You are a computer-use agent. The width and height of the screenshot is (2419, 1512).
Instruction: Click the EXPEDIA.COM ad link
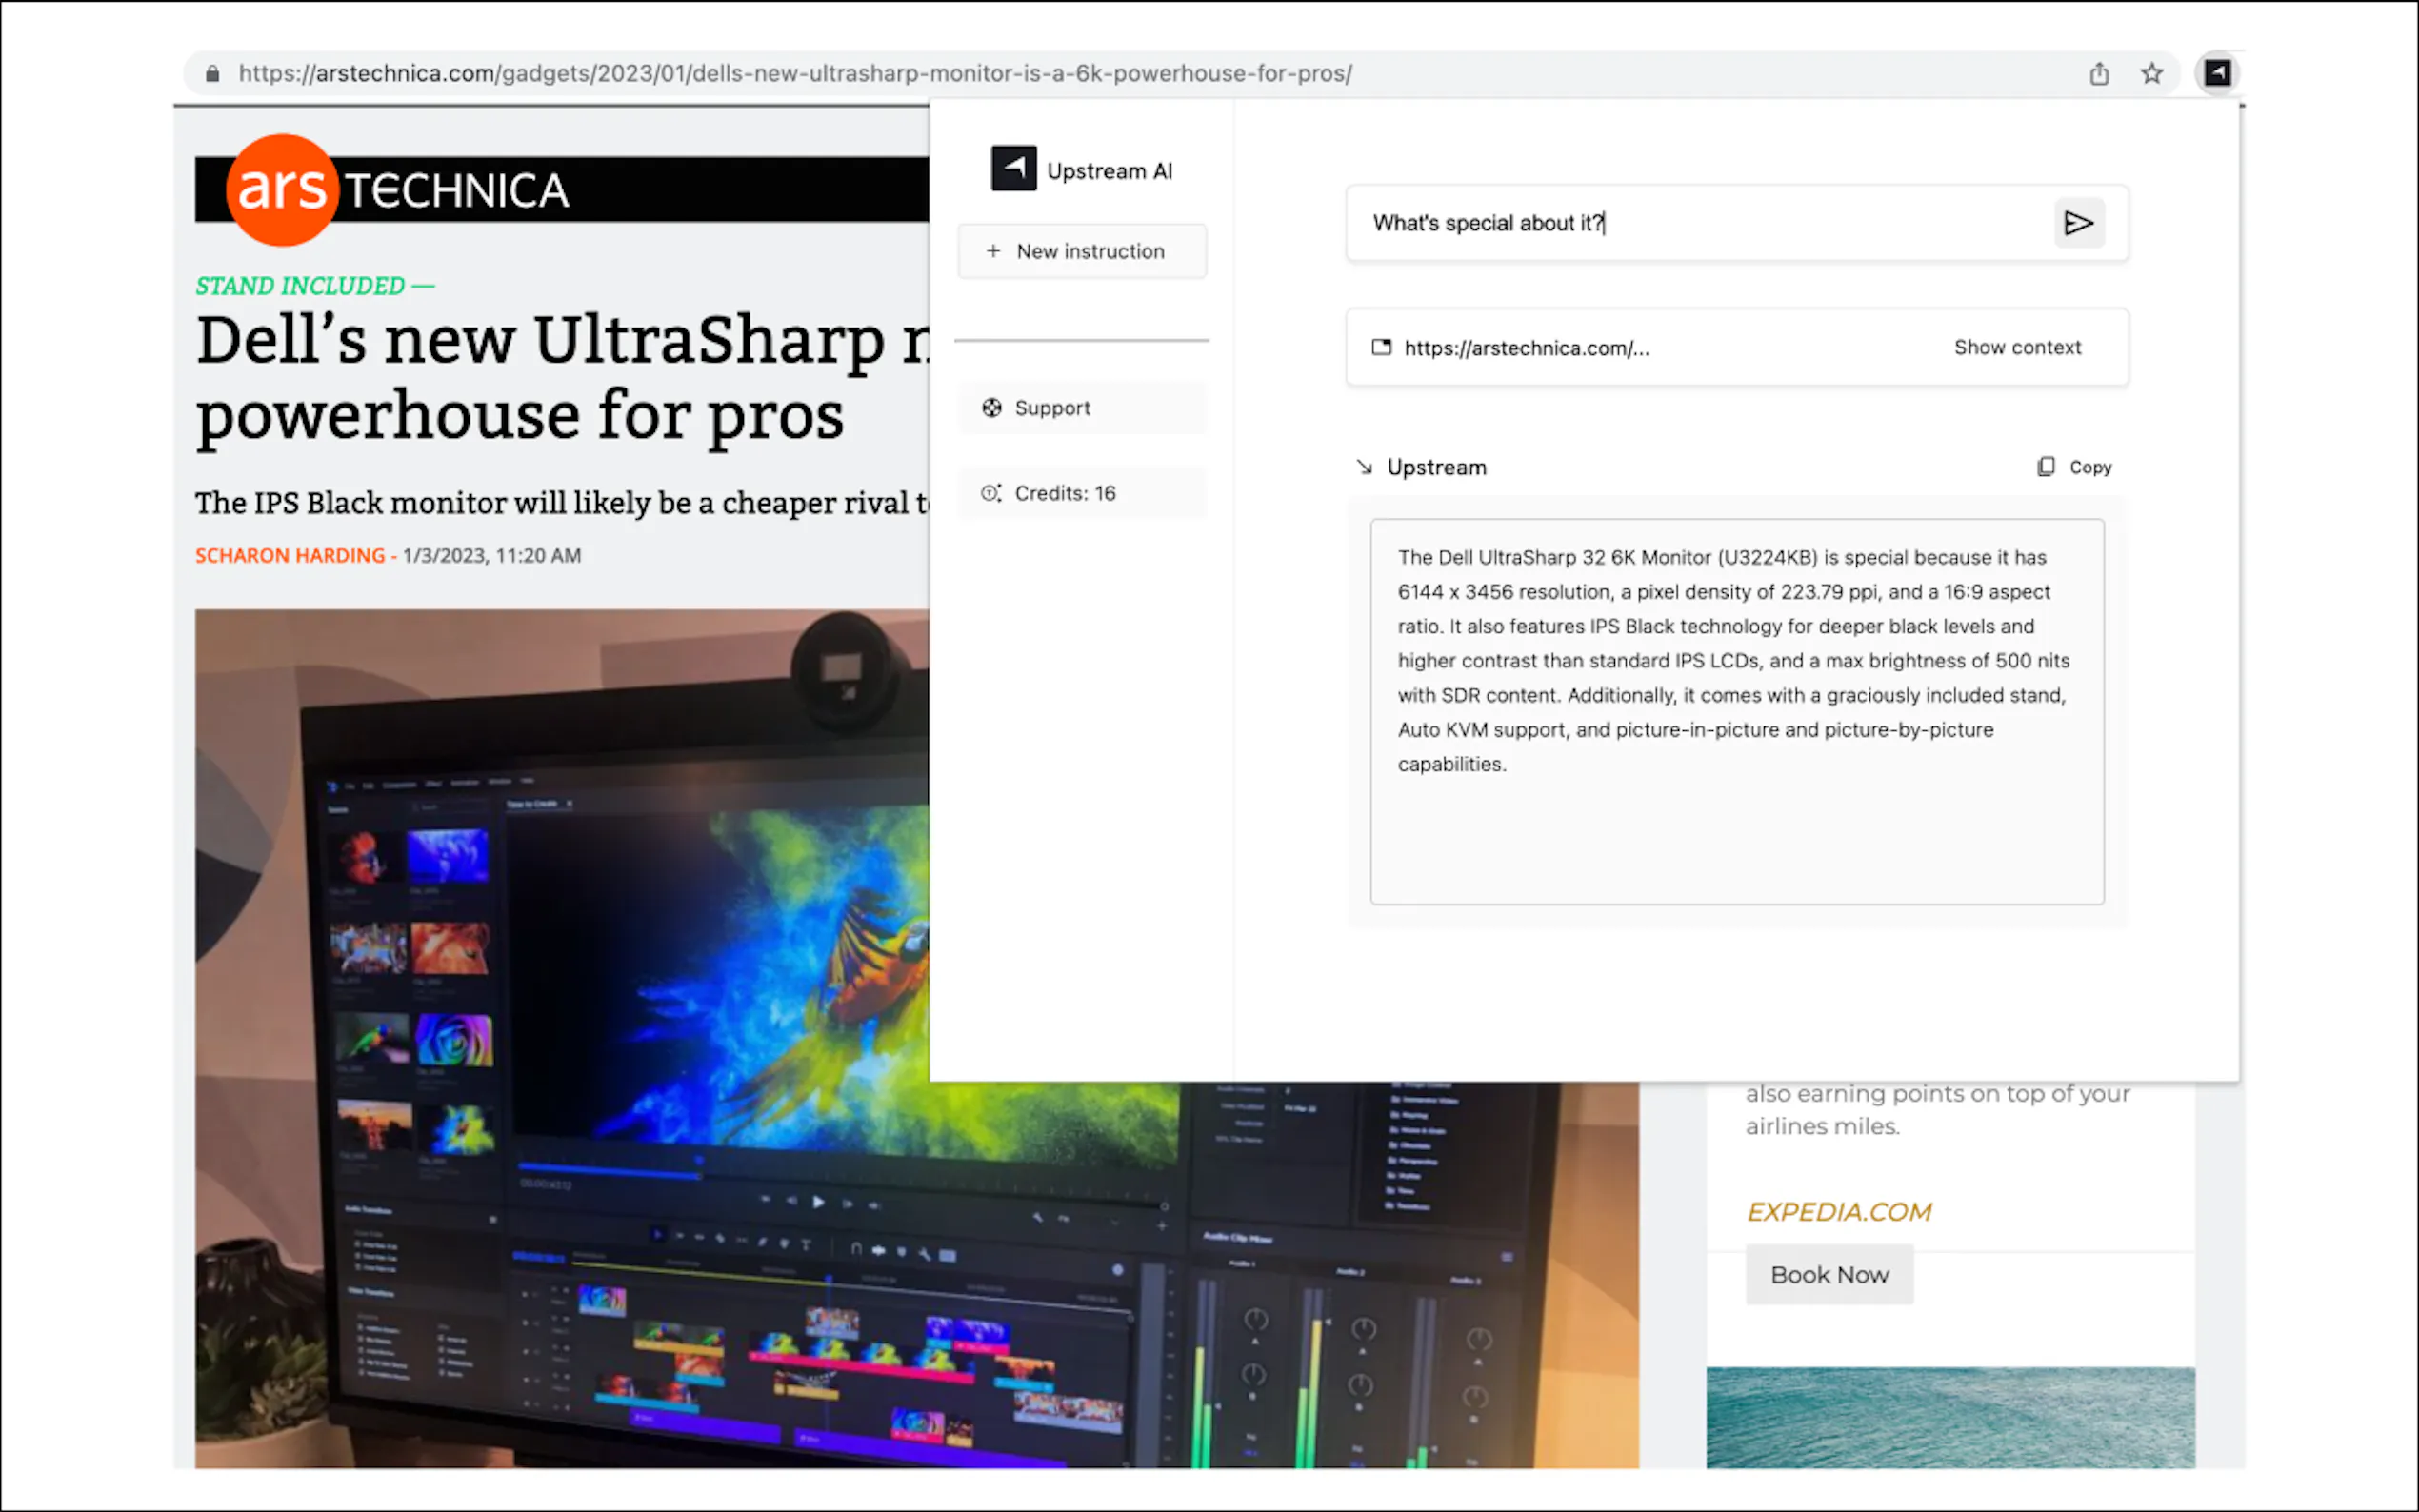1838,1211
